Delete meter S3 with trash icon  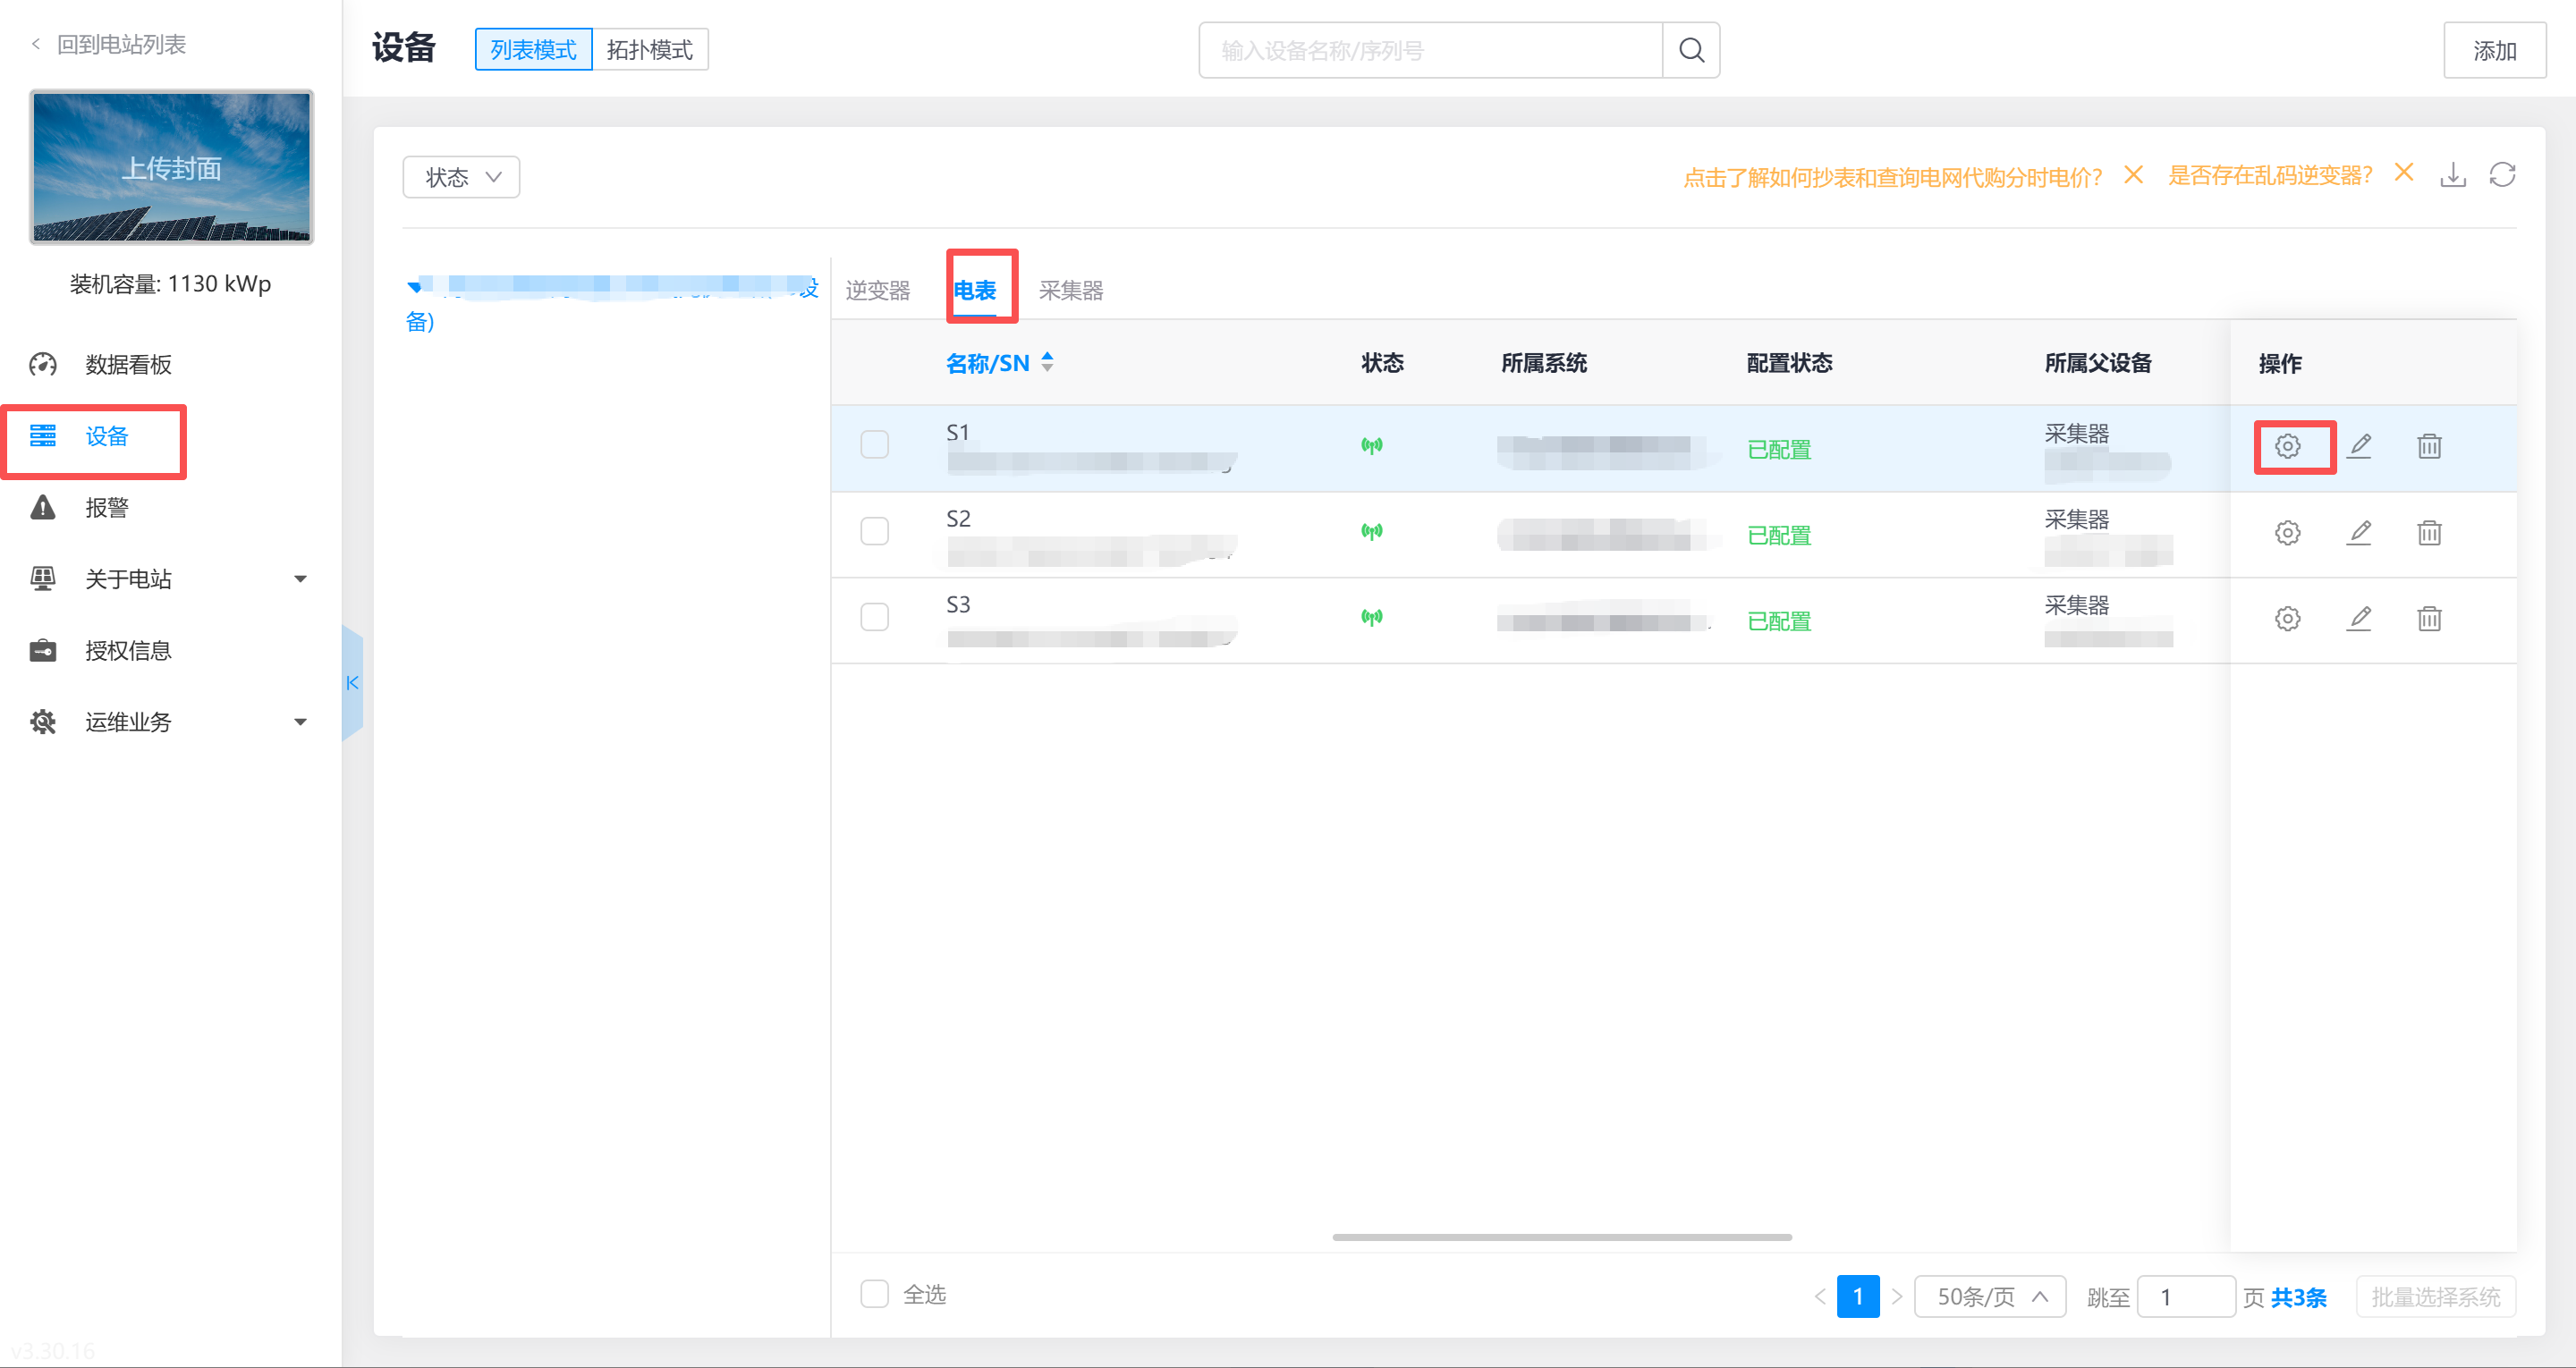point(2429,619)
